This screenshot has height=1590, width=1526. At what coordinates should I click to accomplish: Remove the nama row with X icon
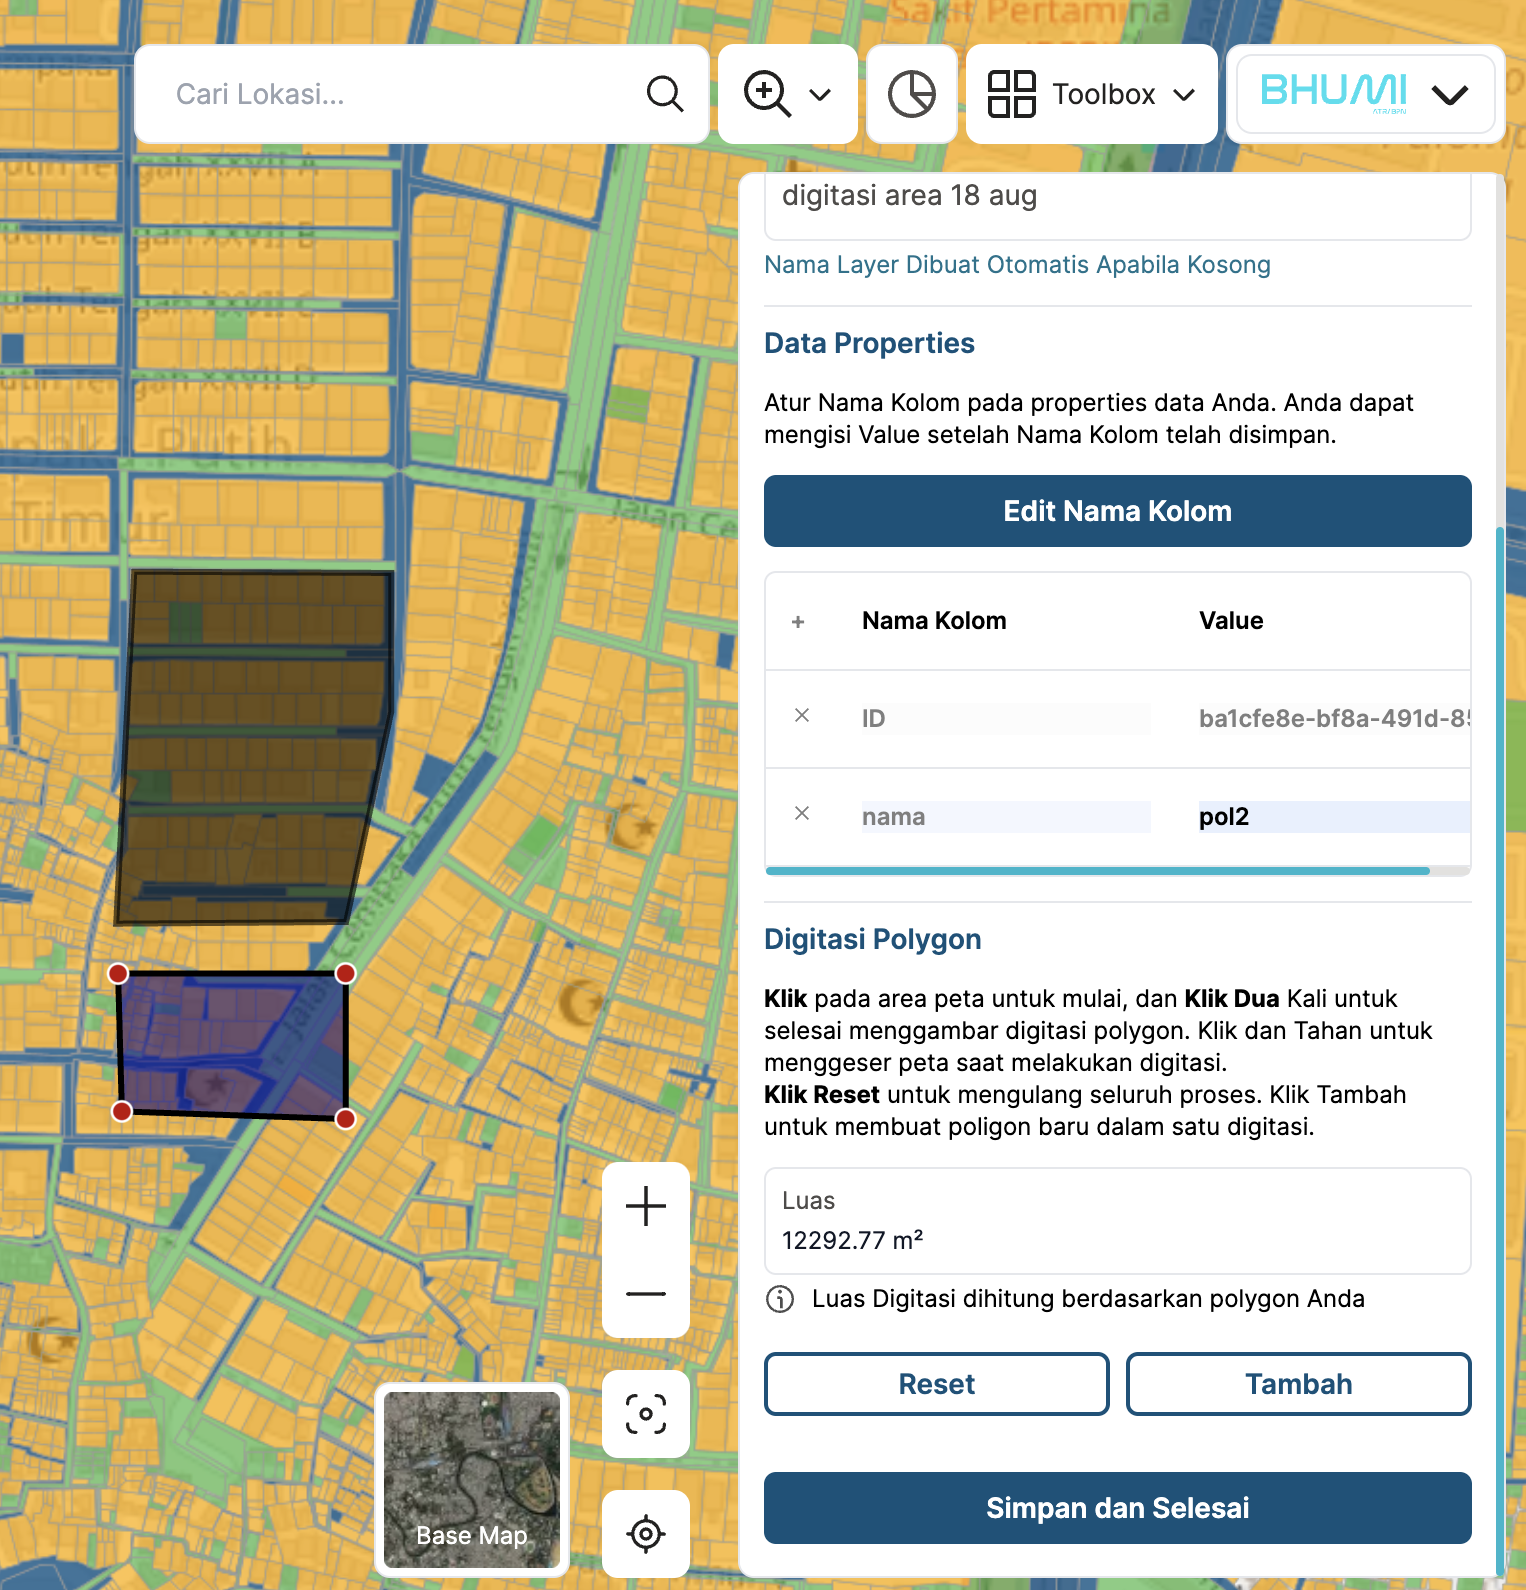pyautogui.click(x=802, y=814)
